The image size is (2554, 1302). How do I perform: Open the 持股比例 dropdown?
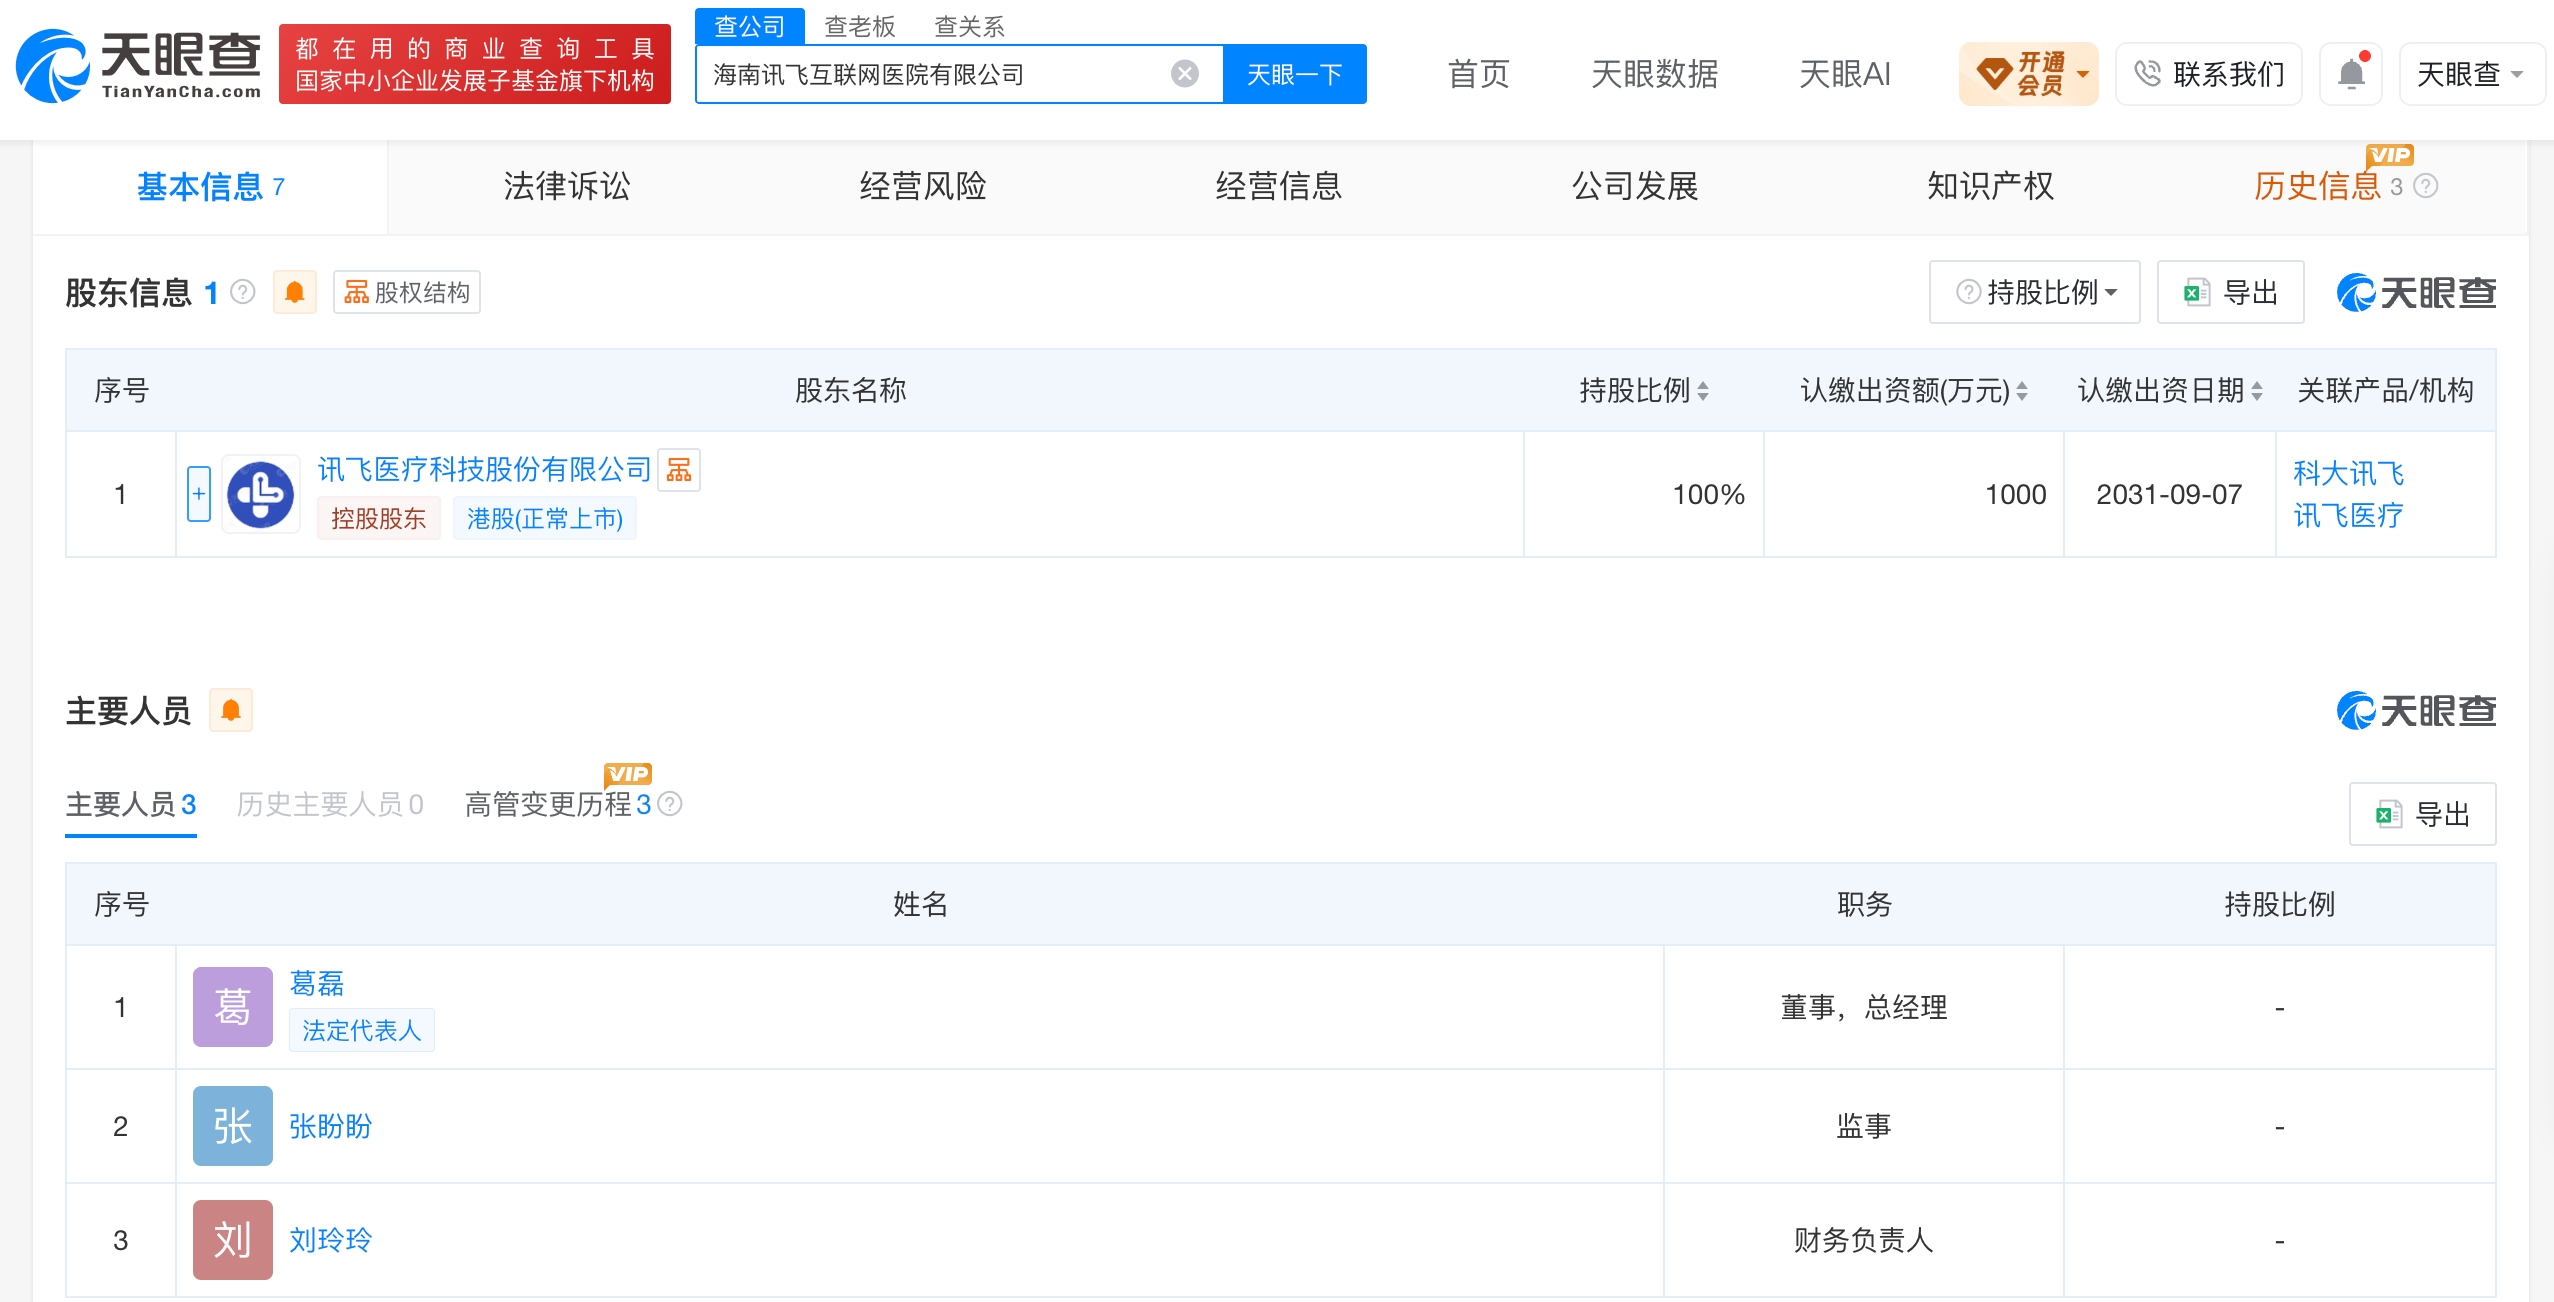(x=2035, y=292)
